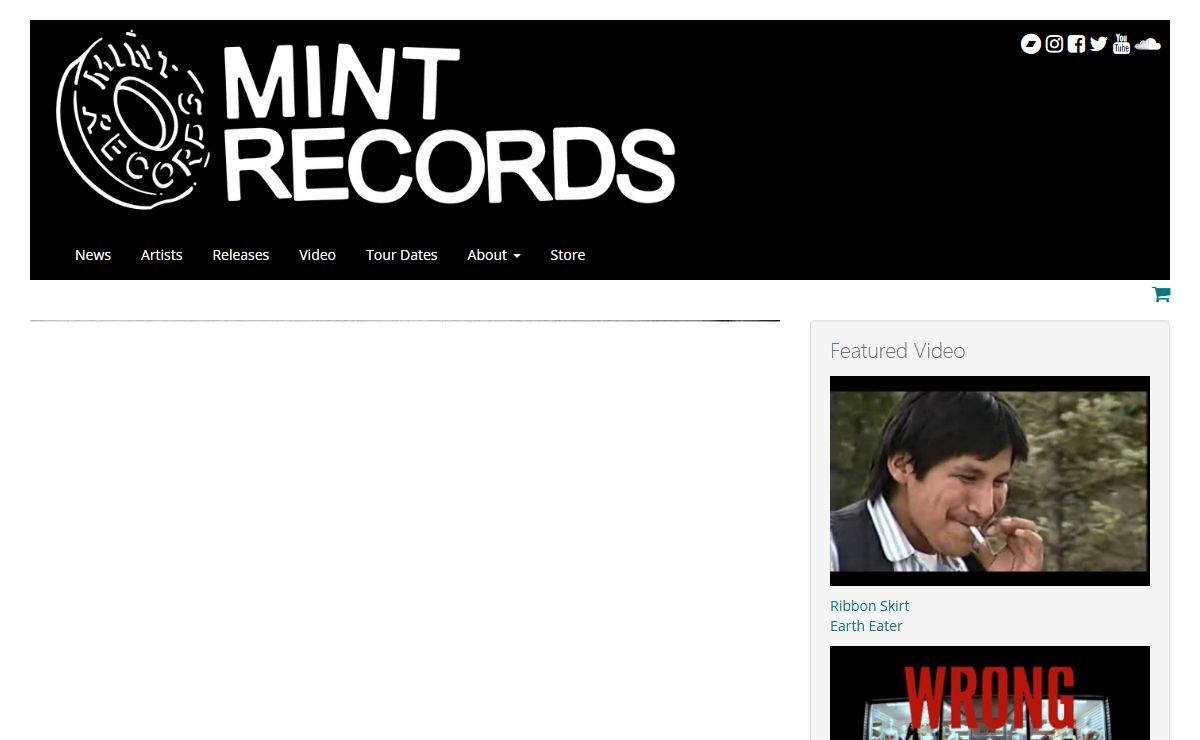
Task: Open the SoundCloud cloud icon
Action: point(1148,44)
